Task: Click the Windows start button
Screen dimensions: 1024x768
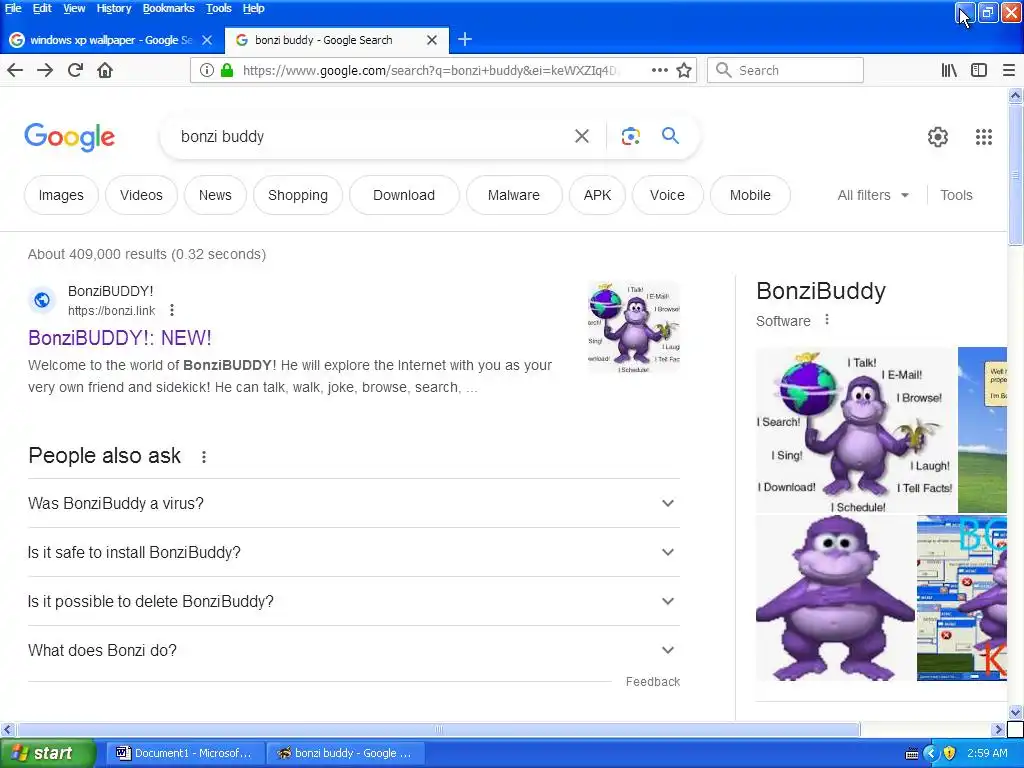Action: (47, 753)
